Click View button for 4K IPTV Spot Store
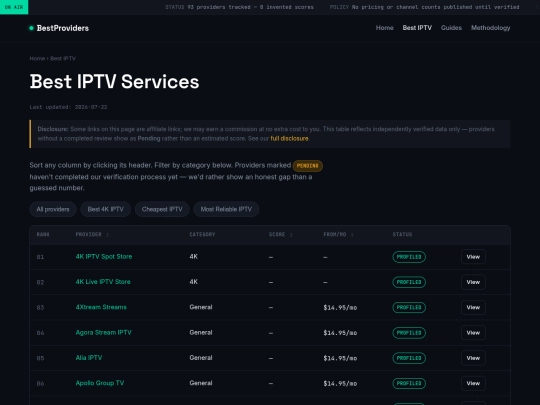The width and height of the screenshot is (540, 405). [x=473, y=257]
